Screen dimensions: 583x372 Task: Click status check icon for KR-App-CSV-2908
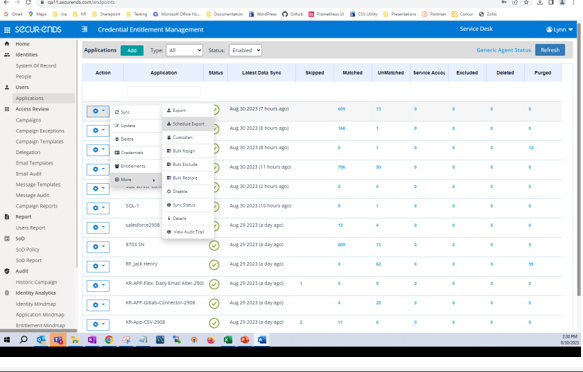(214, 323)
